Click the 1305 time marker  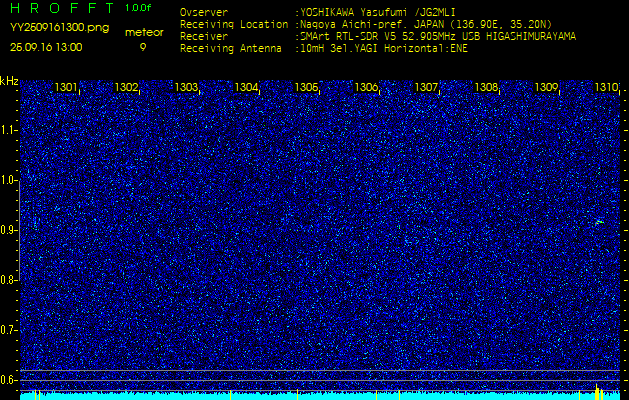[307, 88]
